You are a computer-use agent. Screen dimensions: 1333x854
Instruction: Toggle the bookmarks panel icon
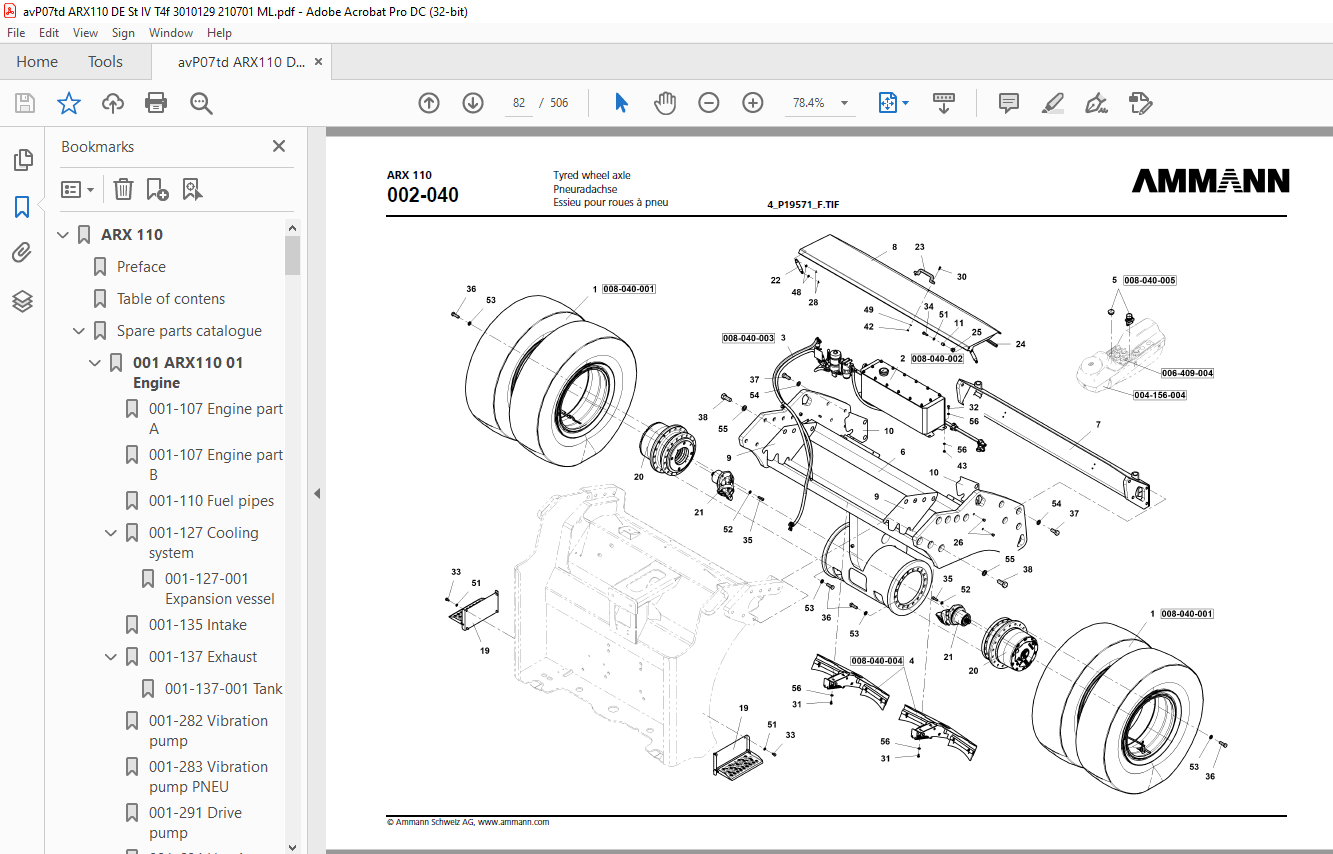[22, 207]
